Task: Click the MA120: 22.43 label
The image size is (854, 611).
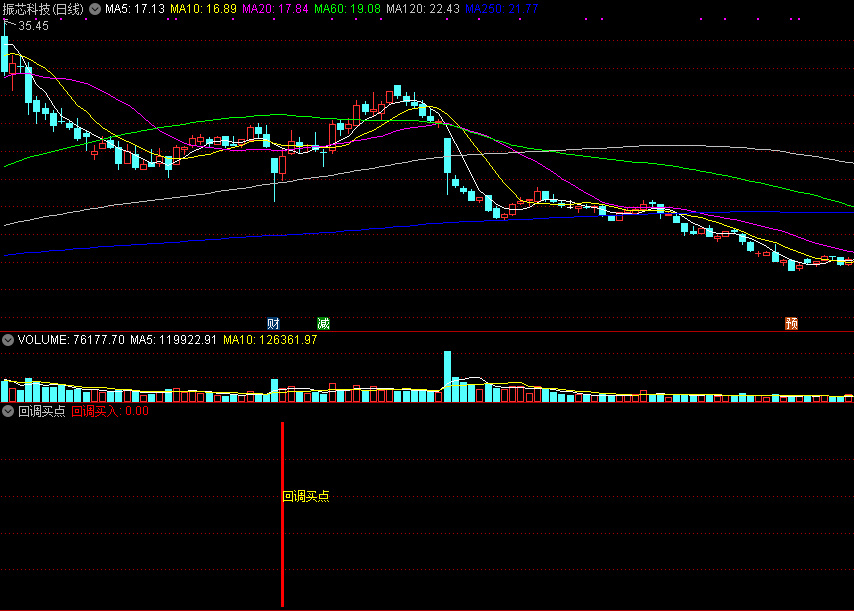Action: pos(423,9)
